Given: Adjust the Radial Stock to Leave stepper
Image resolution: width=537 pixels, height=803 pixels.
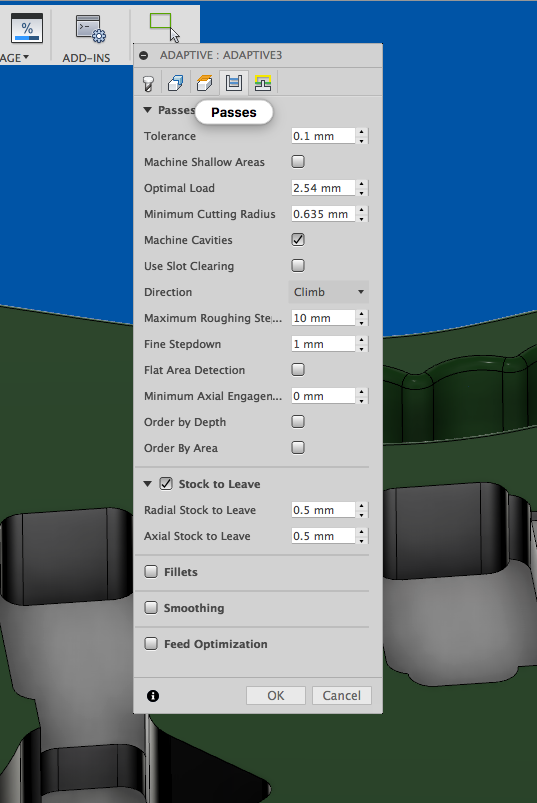Looking at the screenshot, I should pos(362,510).
